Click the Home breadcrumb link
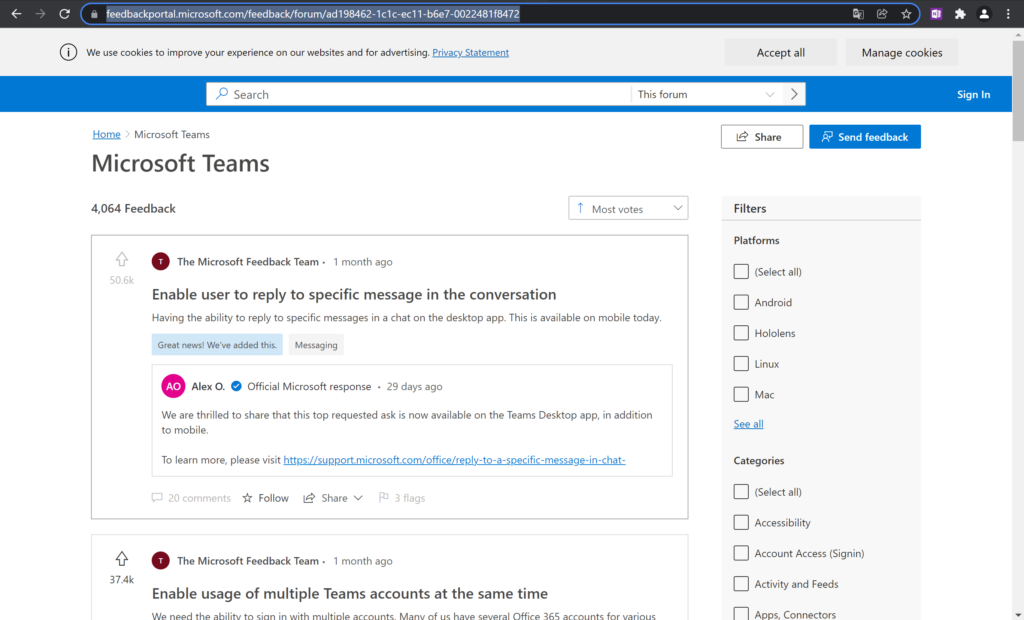 [x=106, y=134]
